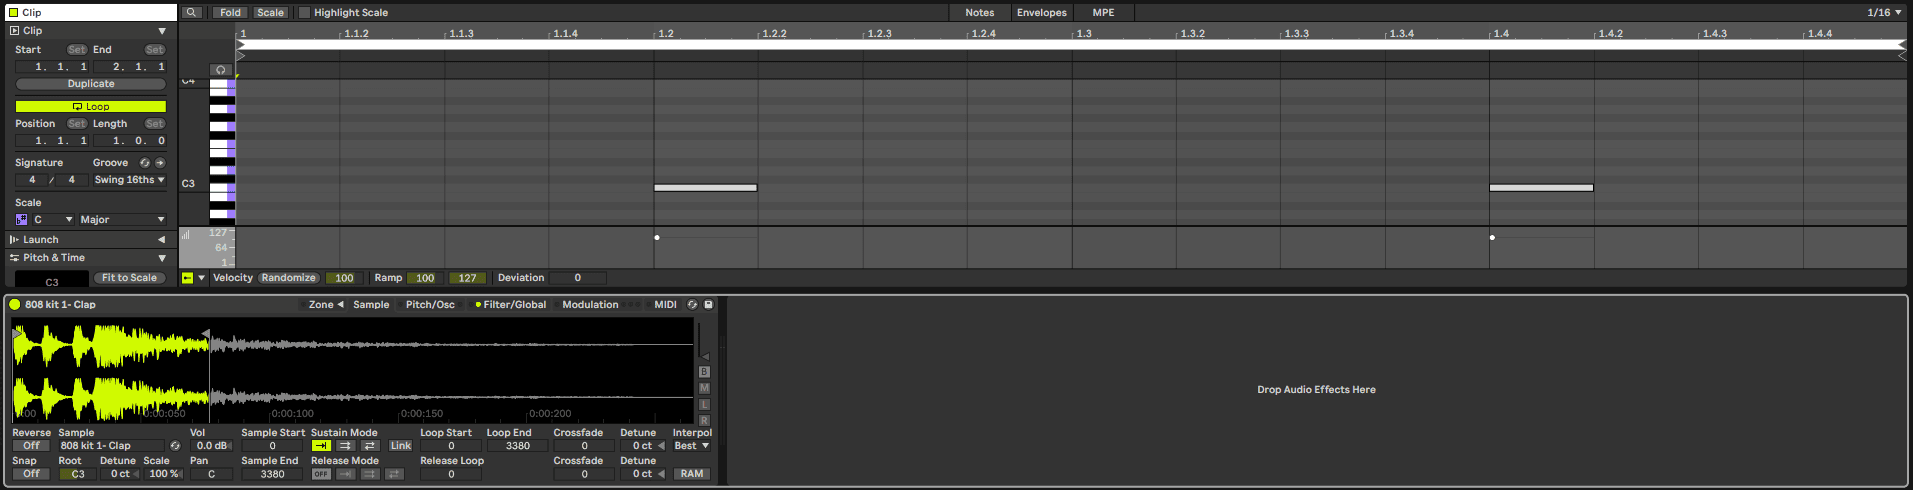Open the Major scale type dropdown
1913x490 pixels.
(x=122, y=220)
